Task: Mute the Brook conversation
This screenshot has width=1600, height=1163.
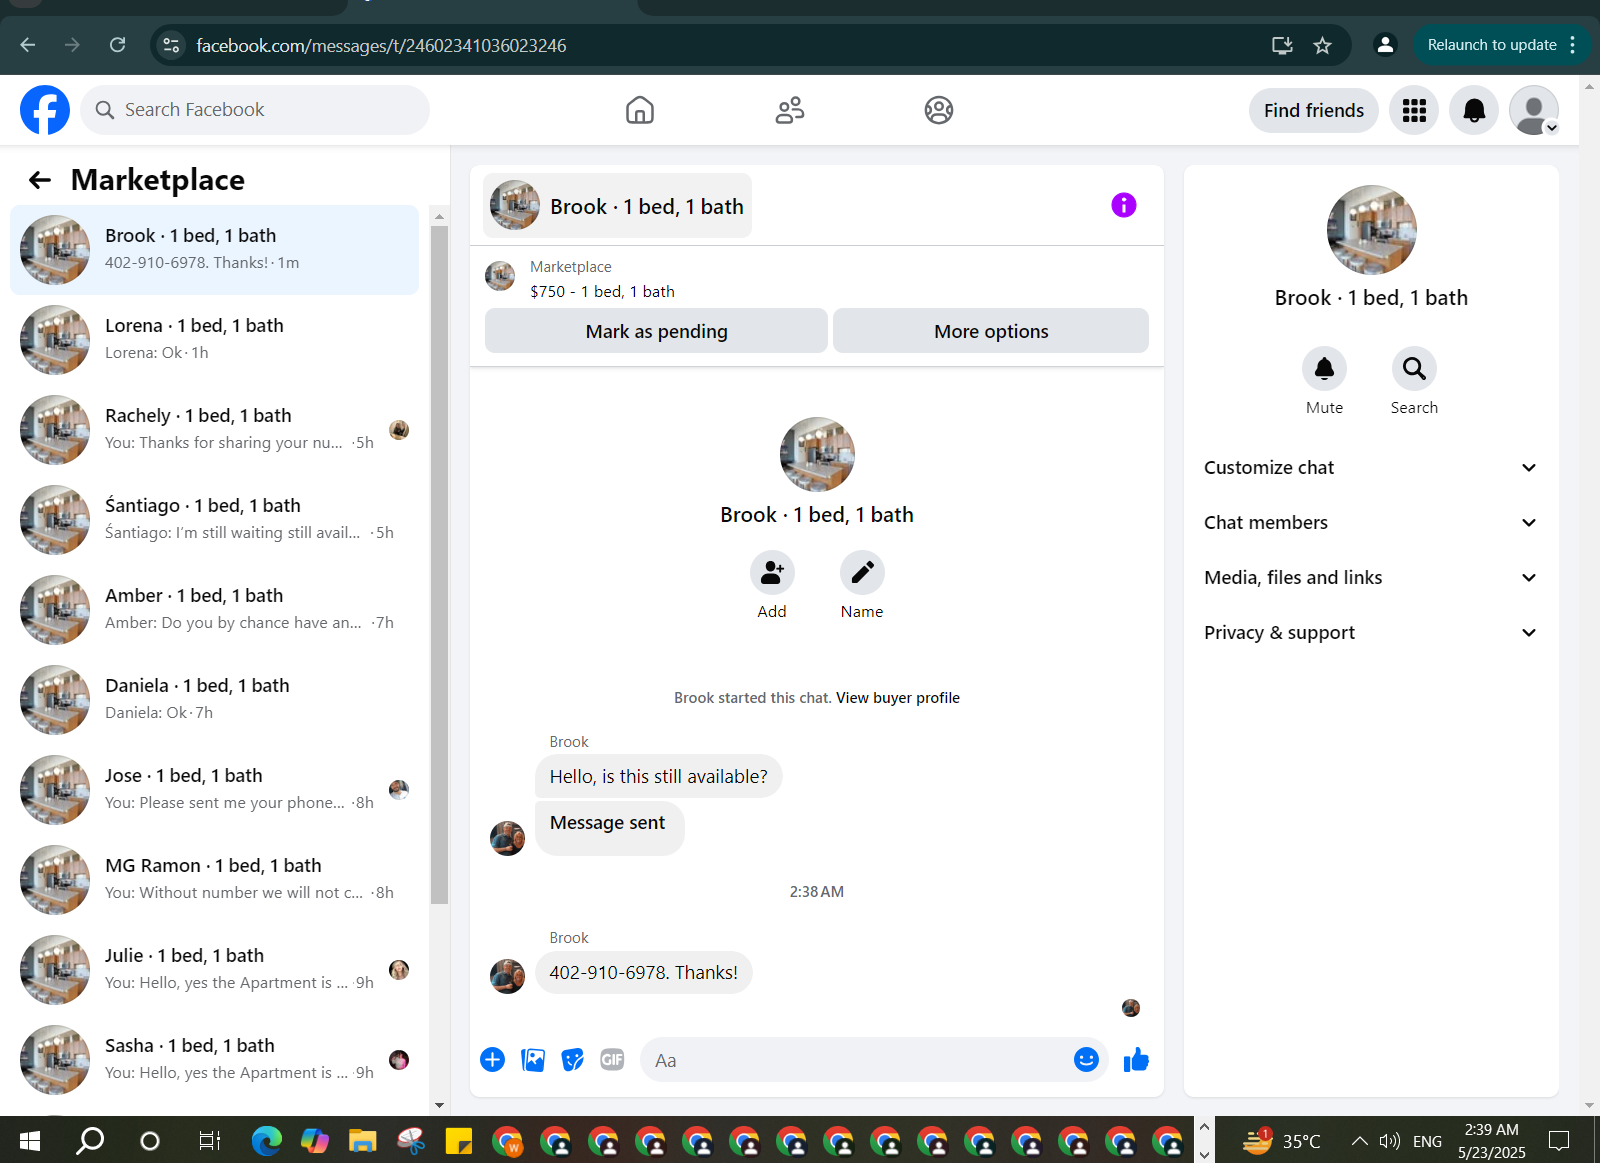Action: [x=1324, y=369]
